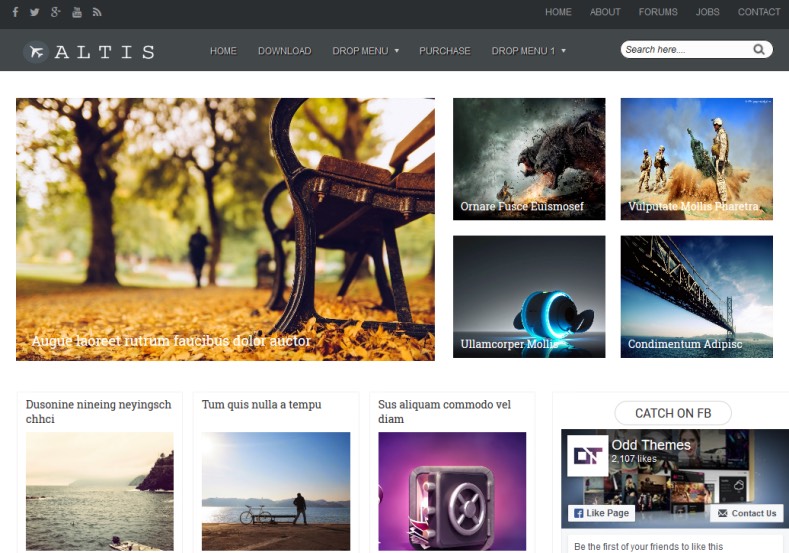Open 'Sus aliquam commodo vel diam' title
Viewport: 789px width, 553px height.
444,412
